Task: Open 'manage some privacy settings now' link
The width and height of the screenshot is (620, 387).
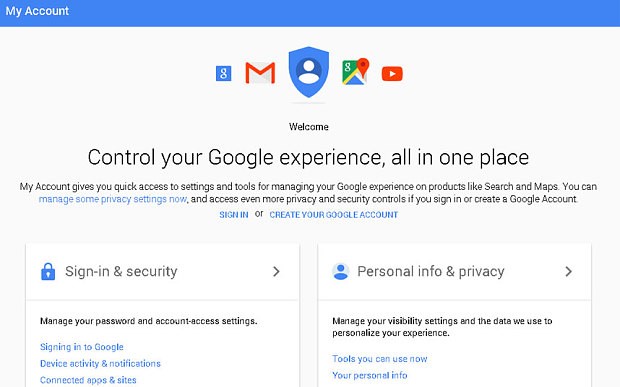Action: click(x=113, y=199)
